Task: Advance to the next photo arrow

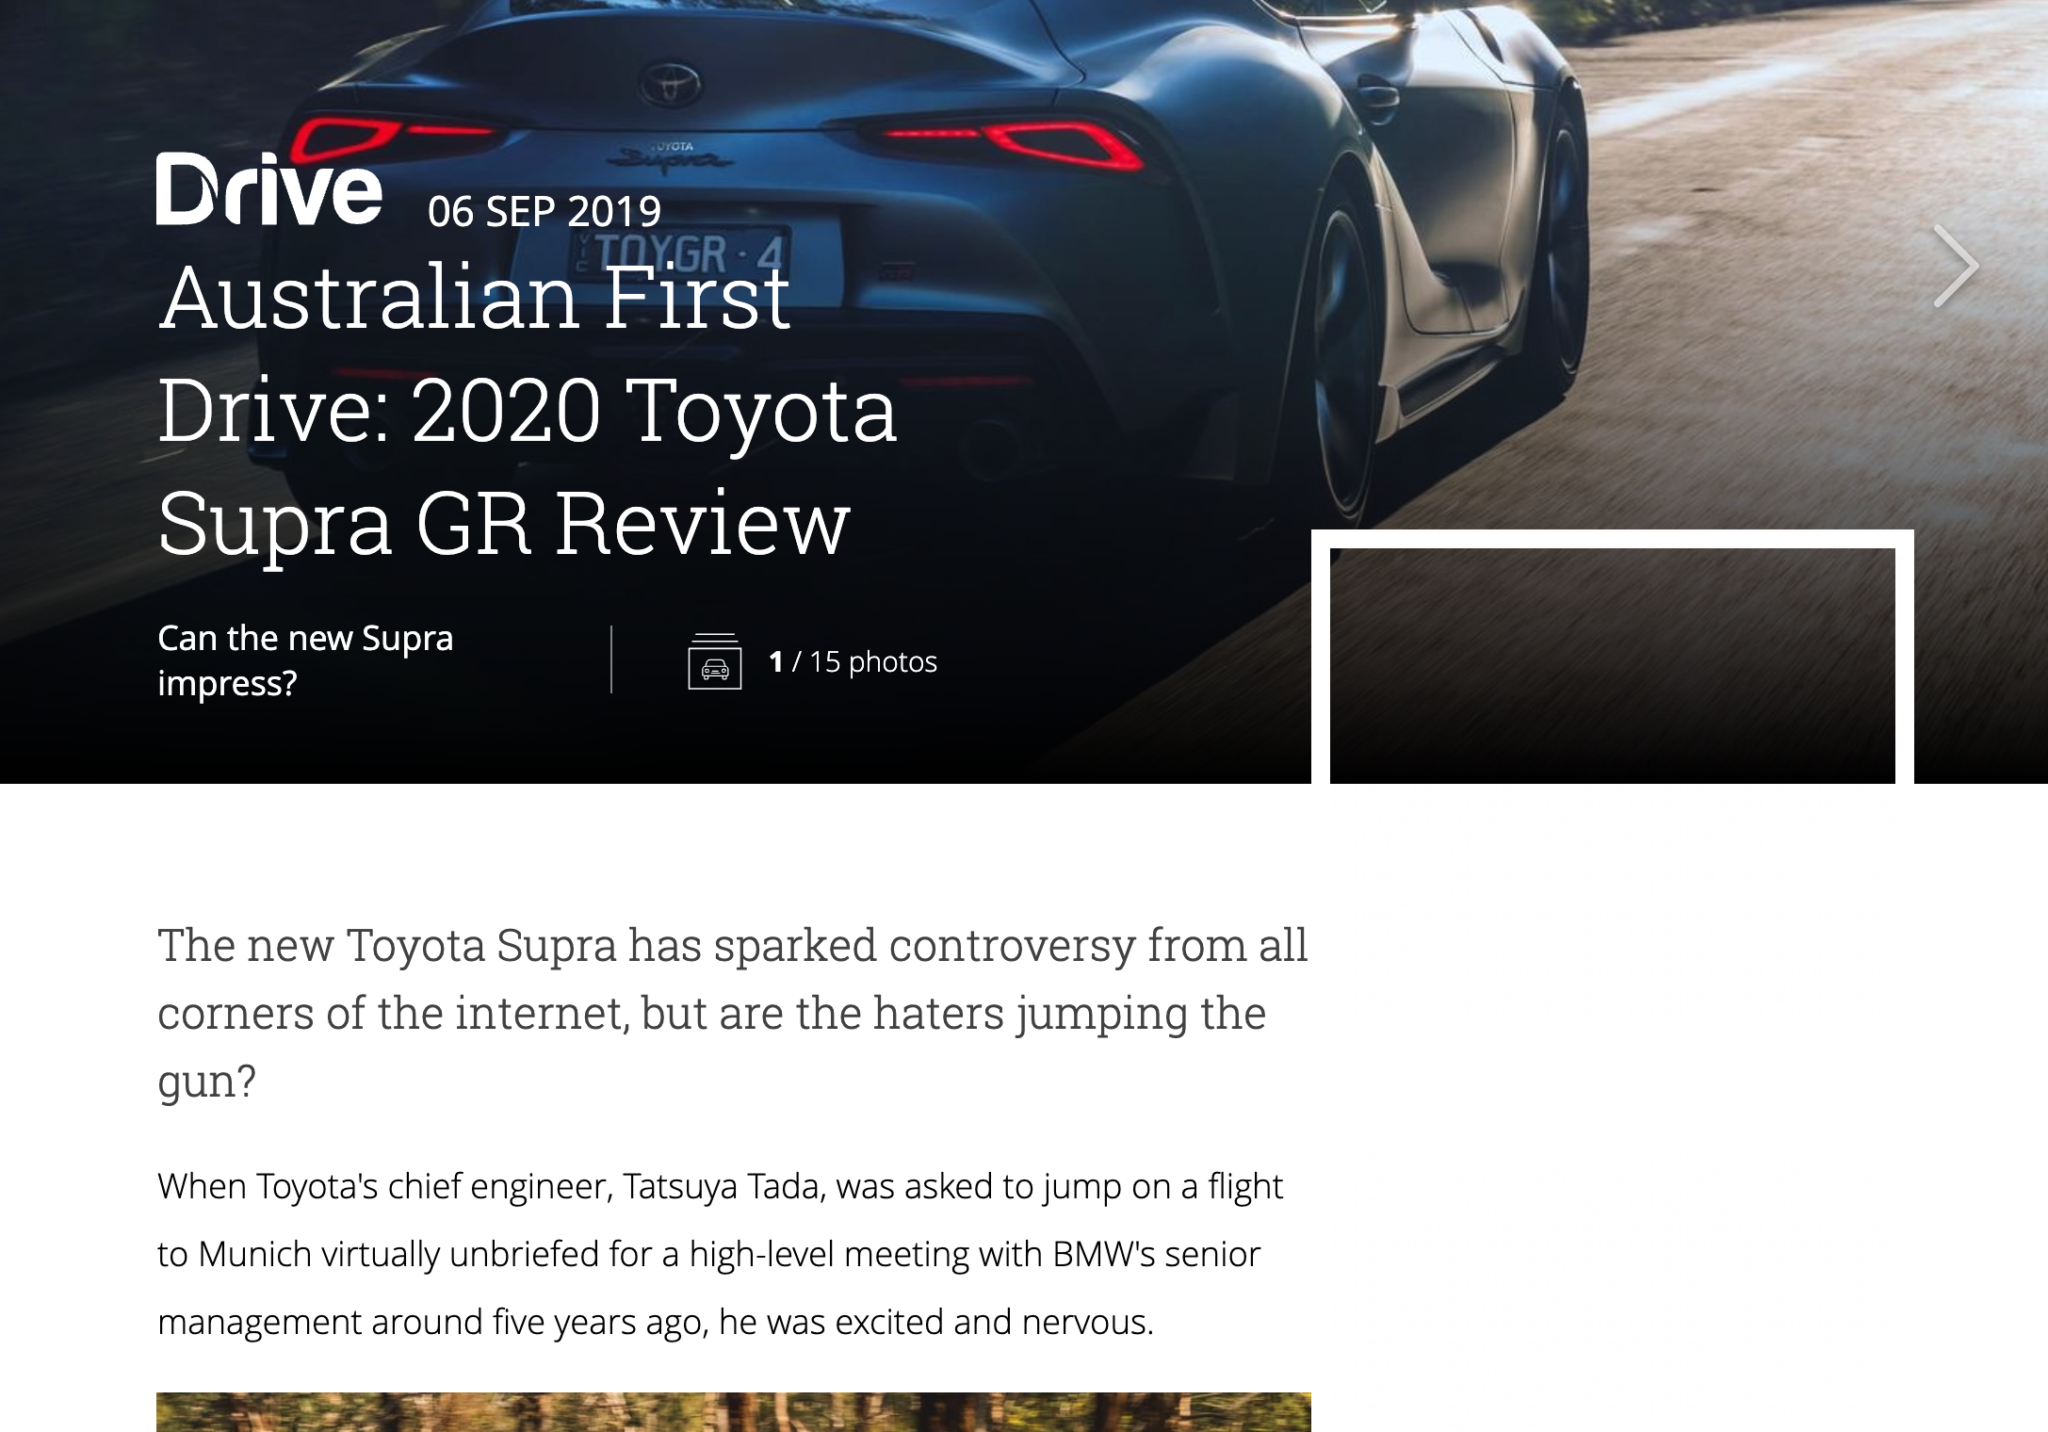Action: coord(1956,266)
